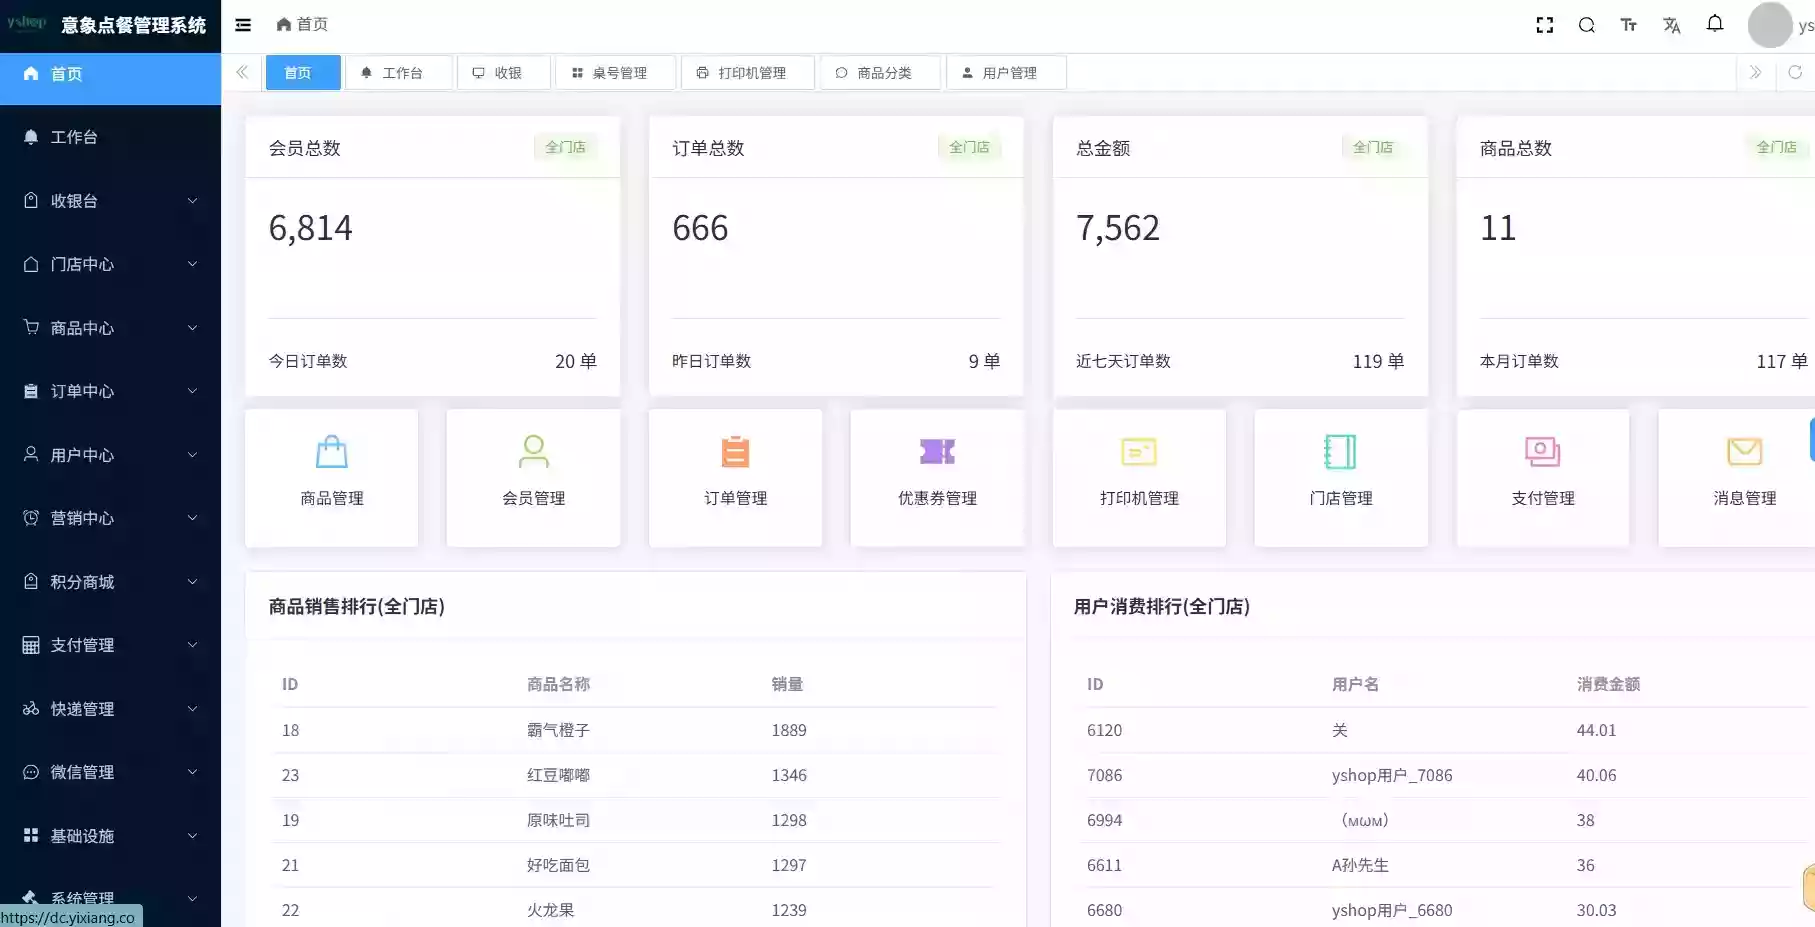Screen dimensions: 1815x927
Task: Toggle the sidebar with the hamburger icon
Action: point(242,24)
